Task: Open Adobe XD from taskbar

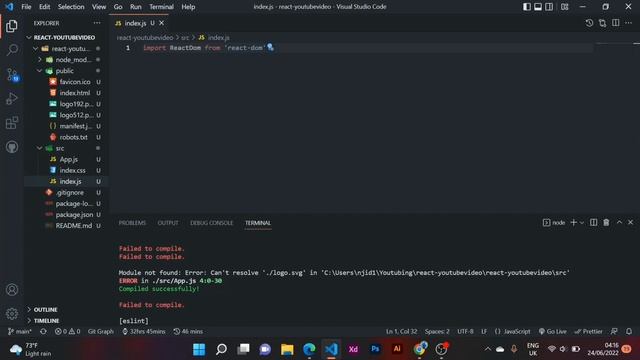Action: tap(353, 349)
